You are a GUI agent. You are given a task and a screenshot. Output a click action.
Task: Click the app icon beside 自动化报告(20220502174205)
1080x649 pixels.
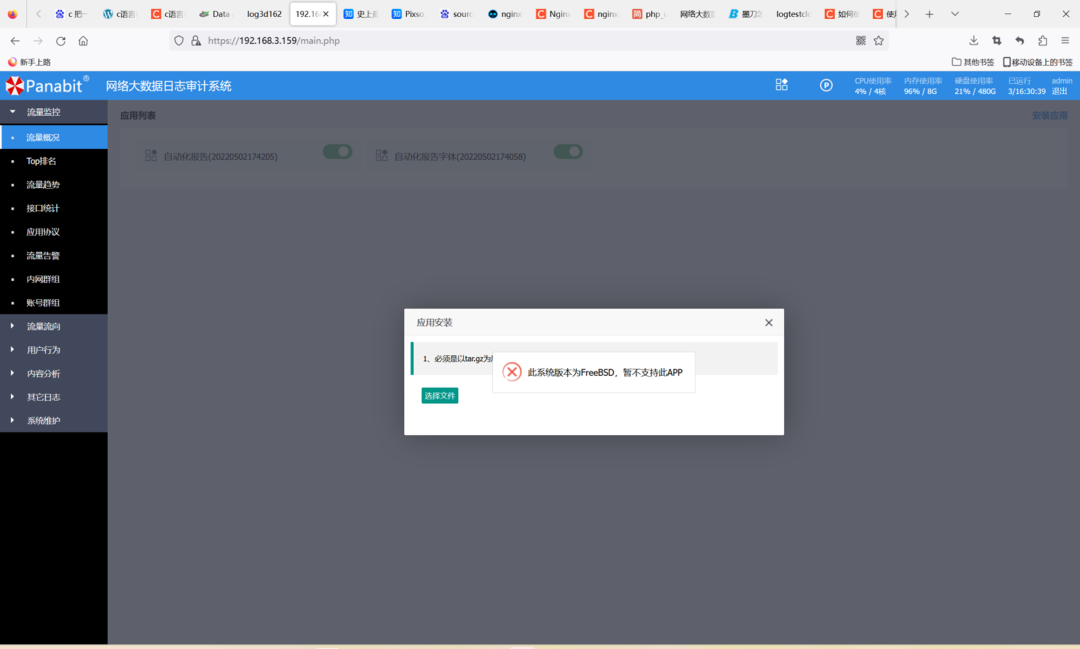(x=151, y=156)
